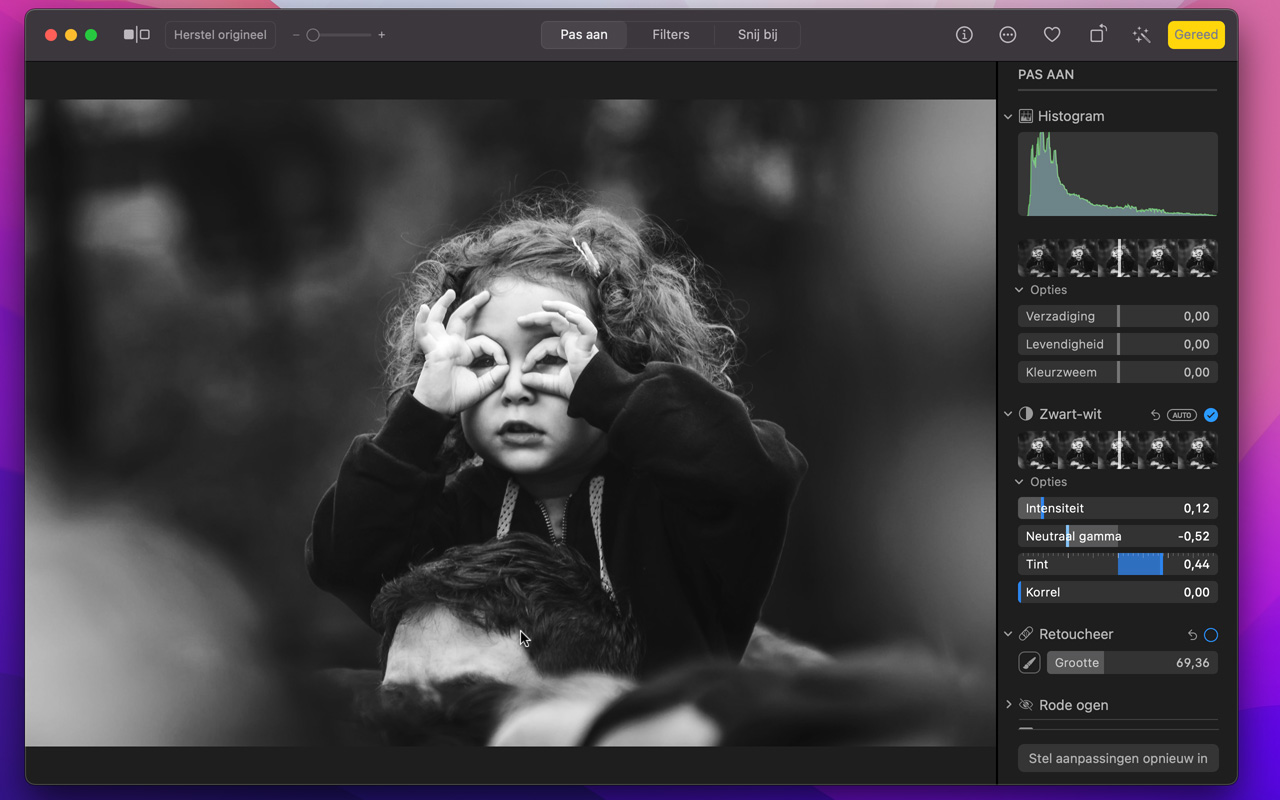Open the more options ellipsis menu

tap(1008, 35)
